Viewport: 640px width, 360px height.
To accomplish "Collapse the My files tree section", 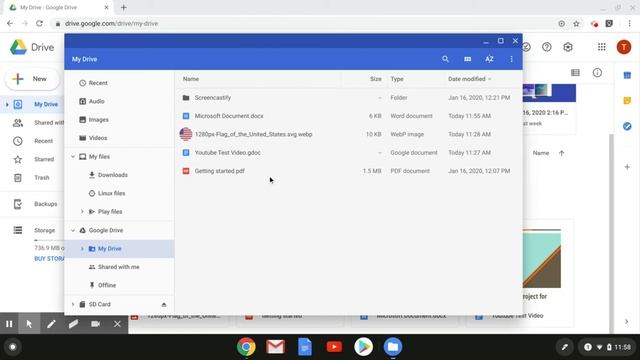I will pyautogui.click(x=73, y=157).
